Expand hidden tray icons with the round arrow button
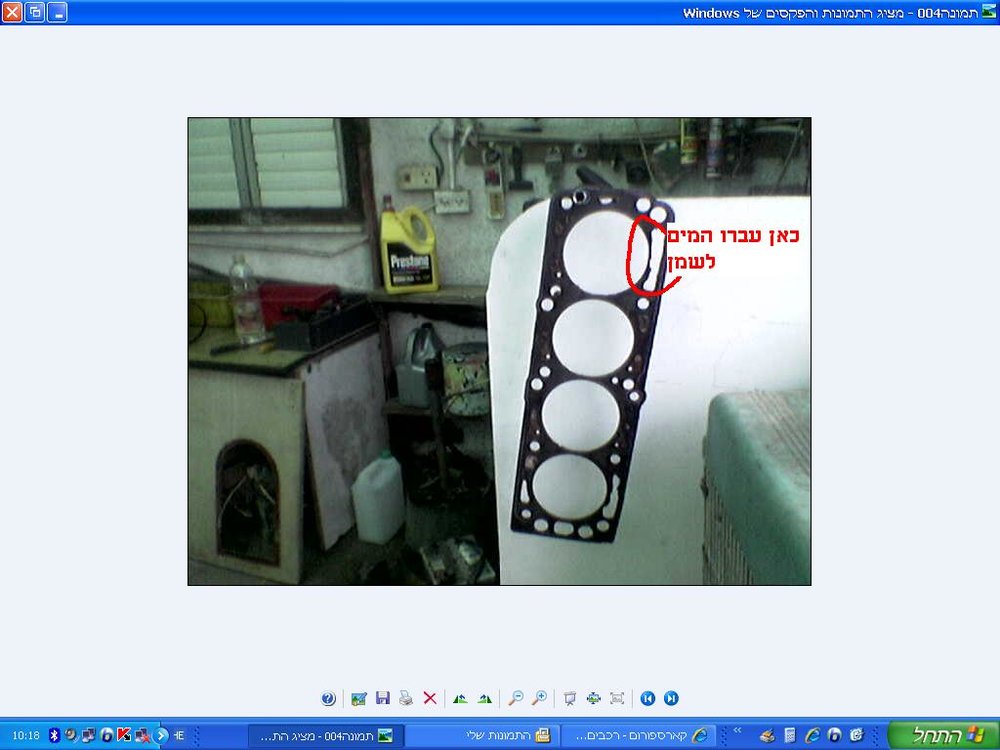The image size is (1000, 750). tap(161, 735)
